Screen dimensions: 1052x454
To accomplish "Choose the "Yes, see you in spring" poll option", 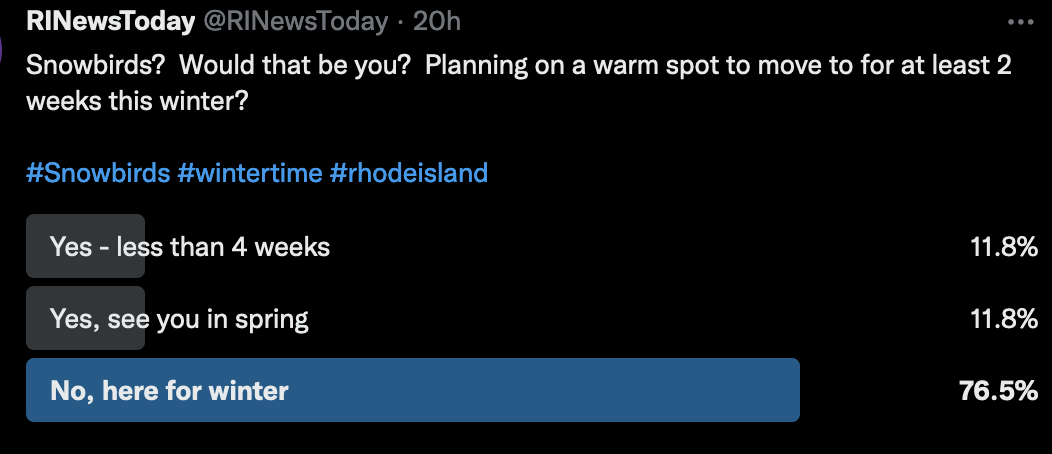I will (x=179, y=319).
